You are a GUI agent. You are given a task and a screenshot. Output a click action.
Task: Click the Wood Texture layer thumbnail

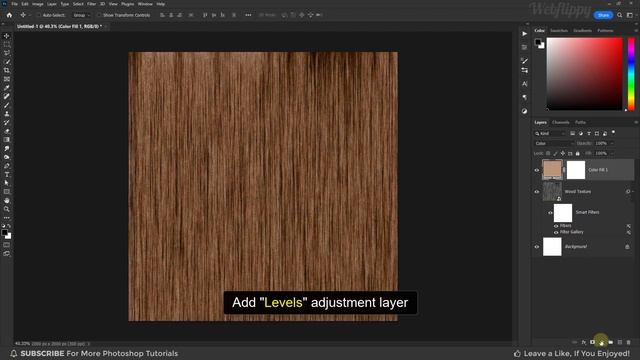(552, 191)
